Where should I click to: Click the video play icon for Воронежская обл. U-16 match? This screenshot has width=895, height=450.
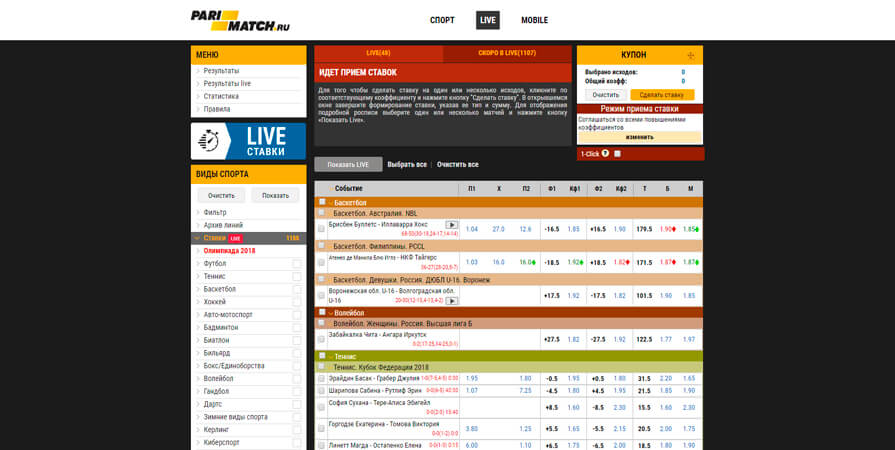(451, 301)
